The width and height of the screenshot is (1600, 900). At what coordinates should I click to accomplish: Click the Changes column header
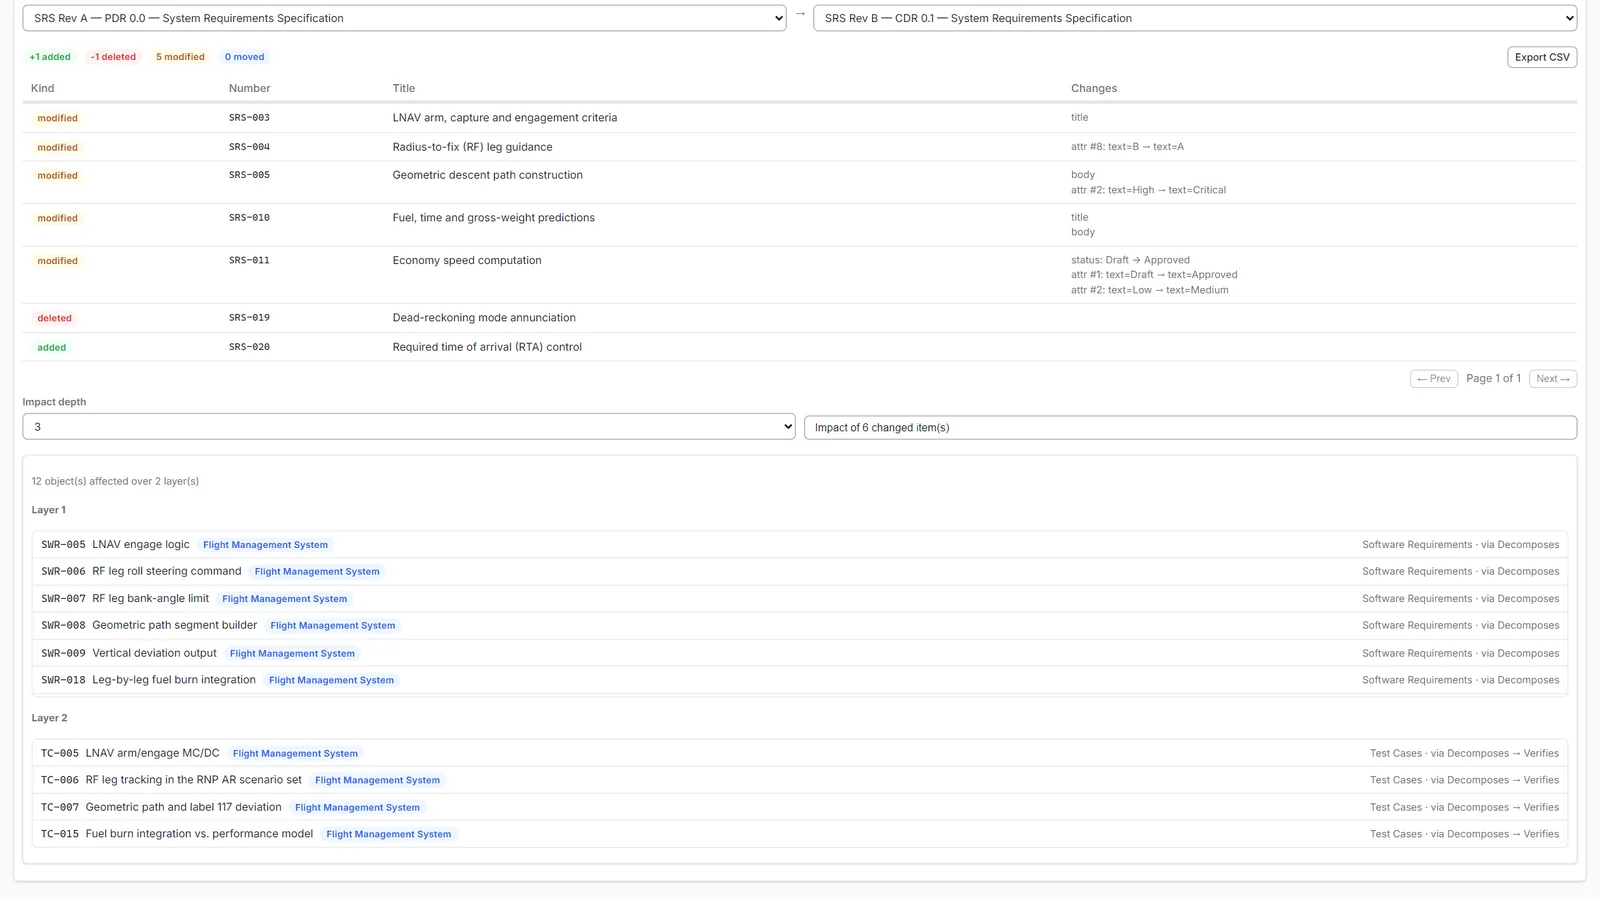tap(1094, 88)
